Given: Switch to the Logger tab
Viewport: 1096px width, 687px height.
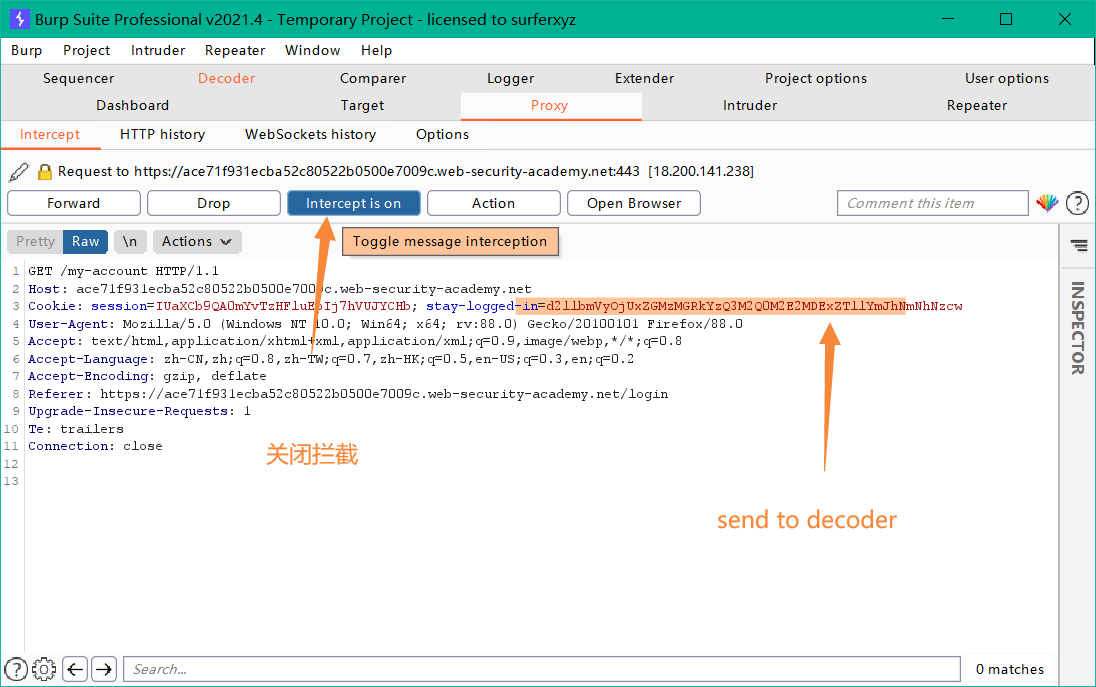Looking at the screenshot, I should (x=511, y=78).
